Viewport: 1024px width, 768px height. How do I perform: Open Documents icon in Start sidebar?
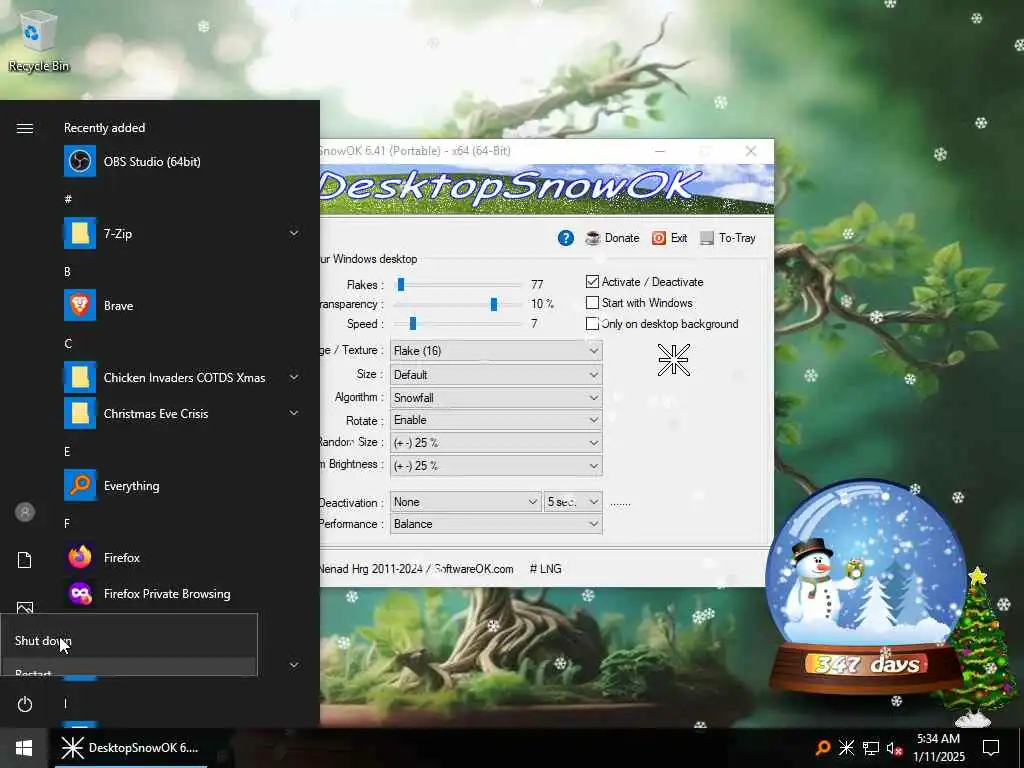(25, 560)
